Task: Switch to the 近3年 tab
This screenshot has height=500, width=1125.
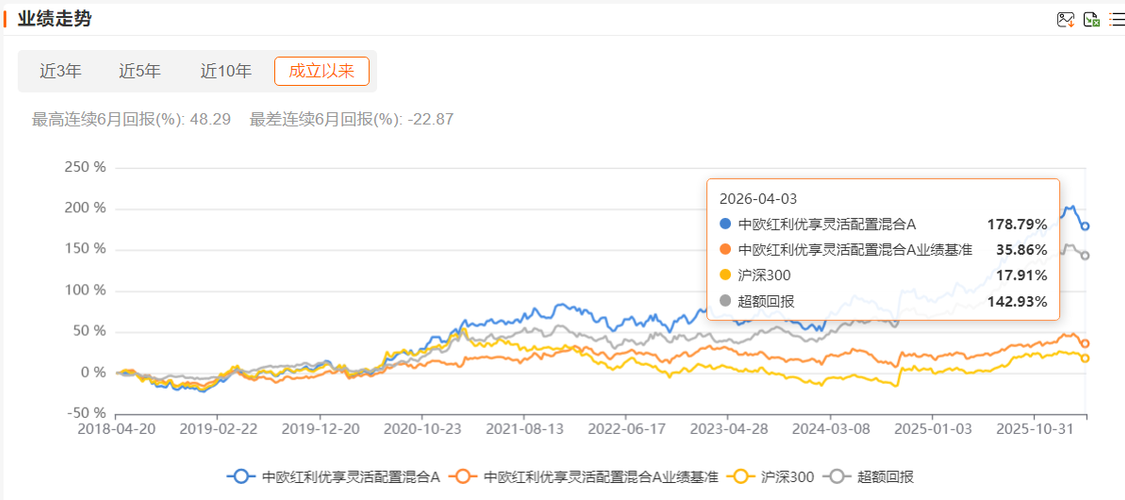Action: pos(60,71)
